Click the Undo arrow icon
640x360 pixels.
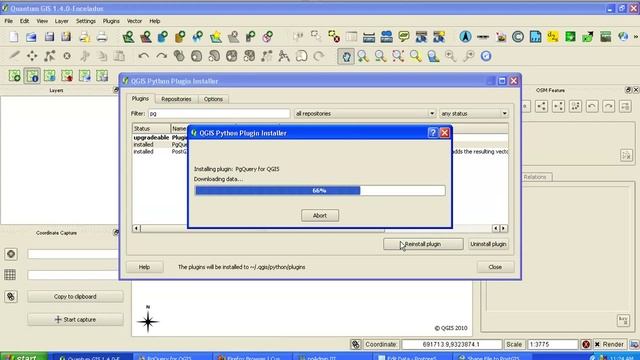(143, 56)
